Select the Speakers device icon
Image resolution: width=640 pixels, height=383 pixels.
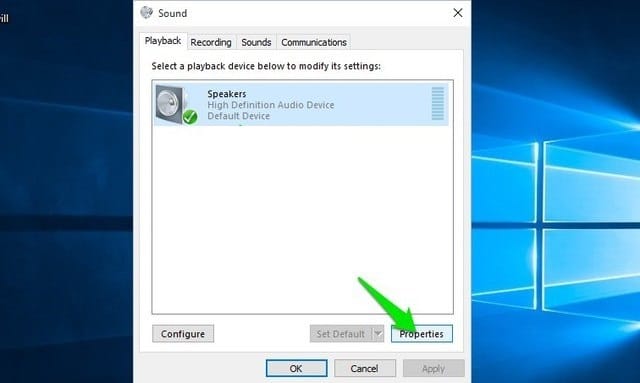tap(176, 105)
